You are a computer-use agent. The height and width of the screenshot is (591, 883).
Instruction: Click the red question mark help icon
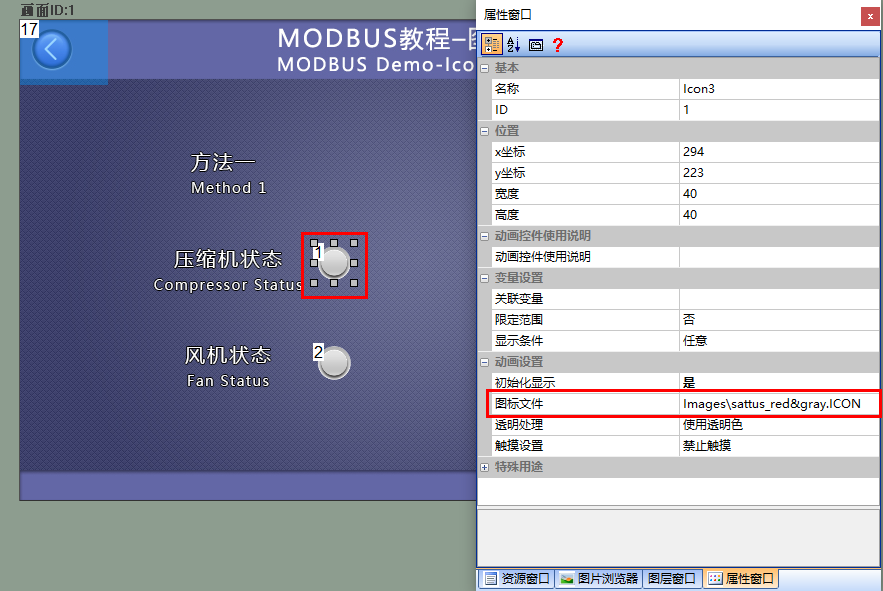pos(558,45)
